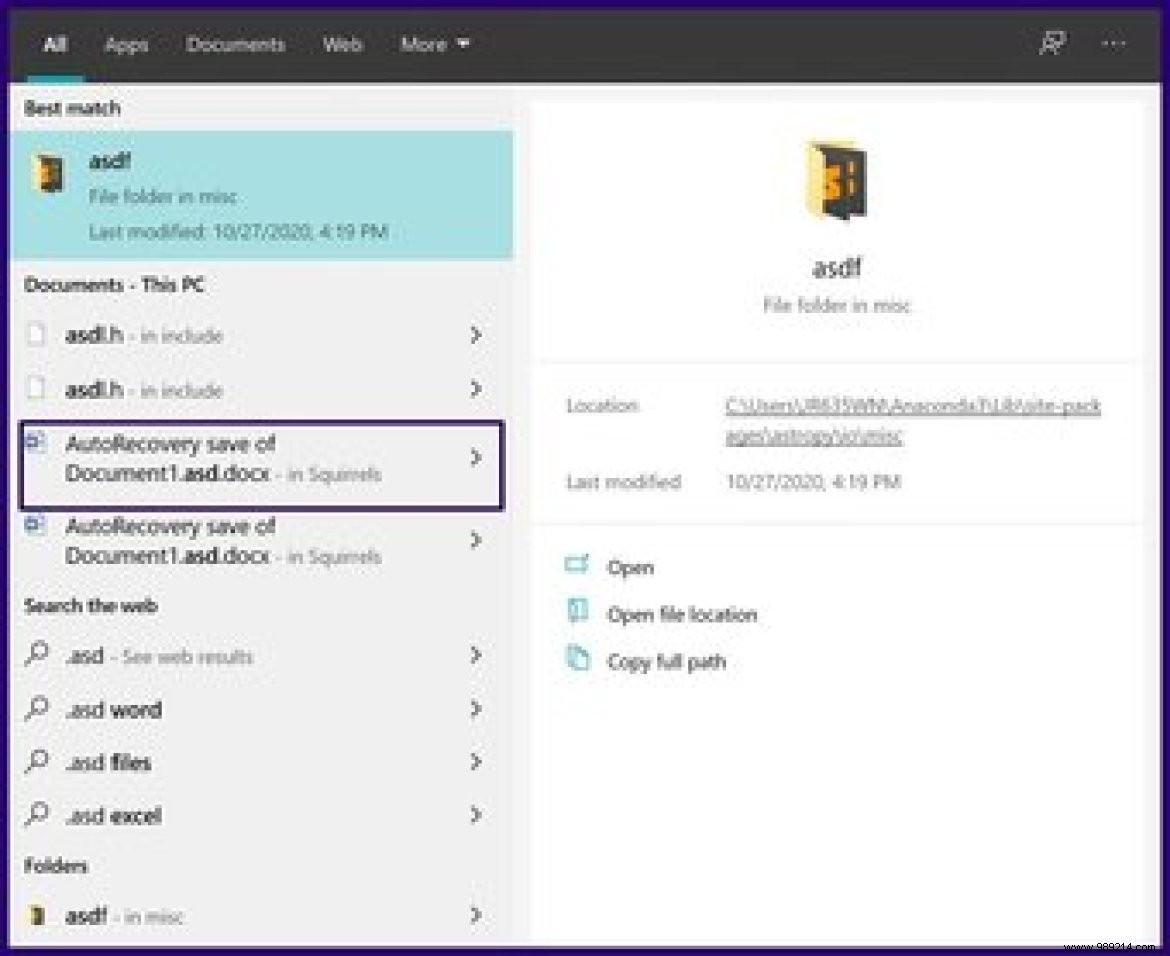Switch to the Documents tab
The height and width of the screenshot is (956, 1170).
(x=235, y=45)
